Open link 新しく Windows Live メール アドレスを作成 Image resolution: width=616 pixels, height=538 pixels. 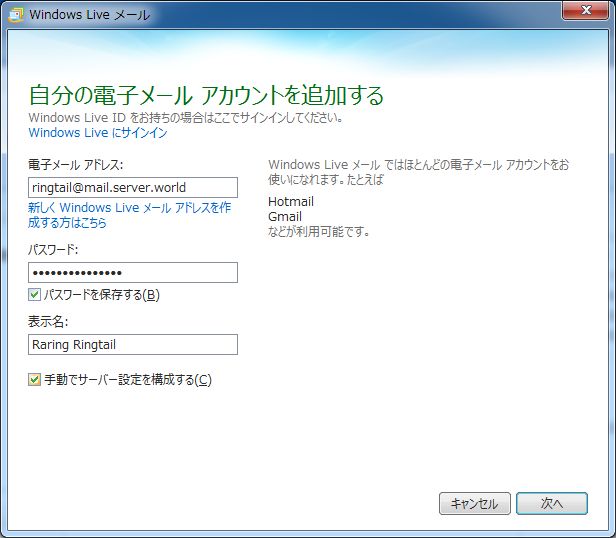click(x=129, y=215)
